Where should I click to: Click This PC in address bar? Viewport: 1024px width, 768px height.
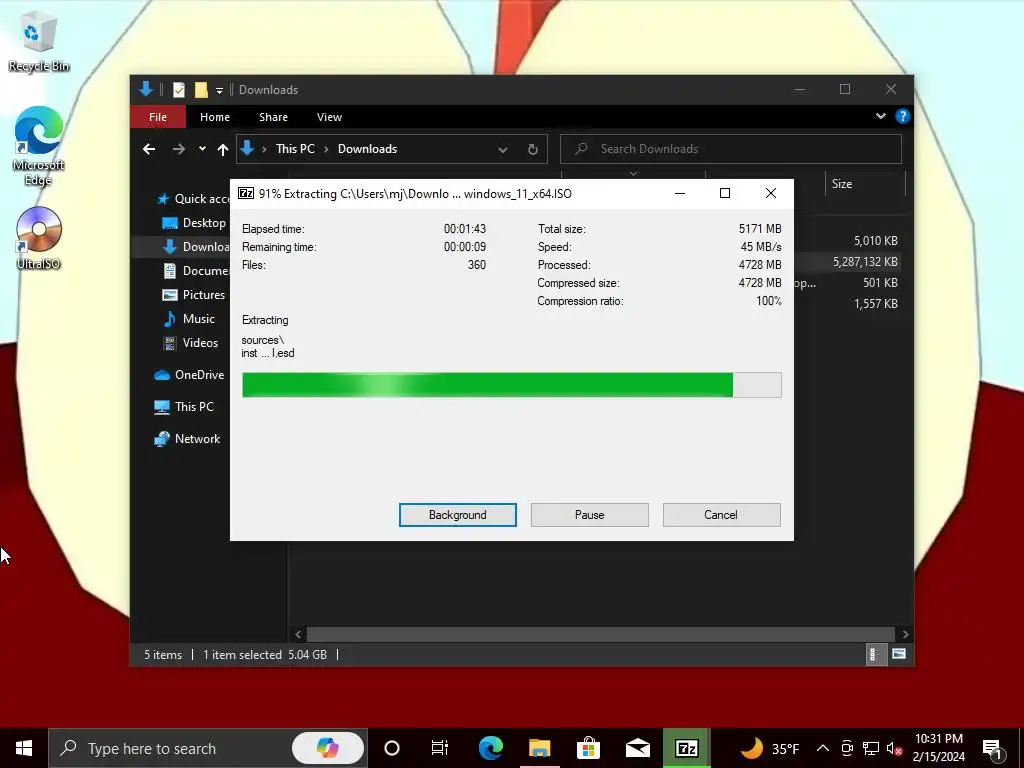pos(295,149)
